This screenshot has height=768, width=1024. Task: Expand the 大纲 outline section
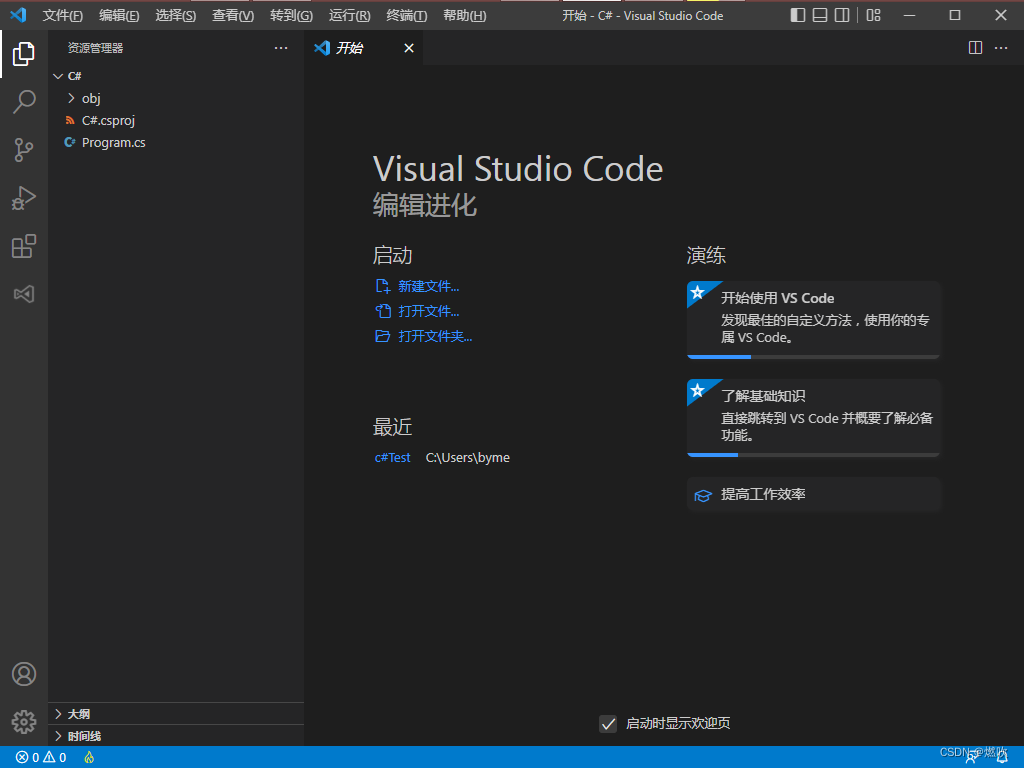[176, 714]
